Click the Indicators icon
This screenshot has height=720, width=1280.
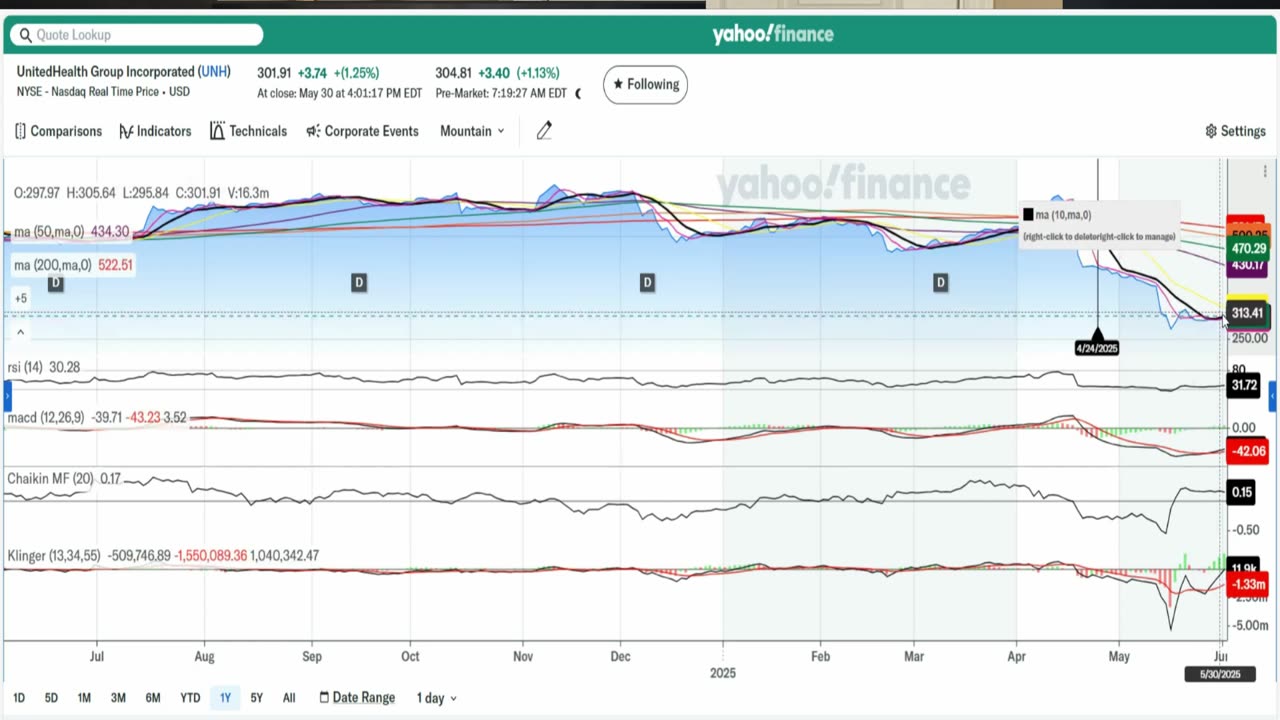coord(126,131)
